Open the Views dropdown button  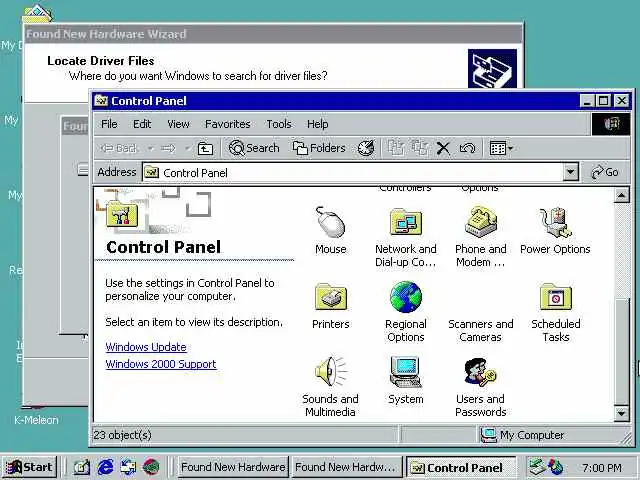tap(501, 148)
